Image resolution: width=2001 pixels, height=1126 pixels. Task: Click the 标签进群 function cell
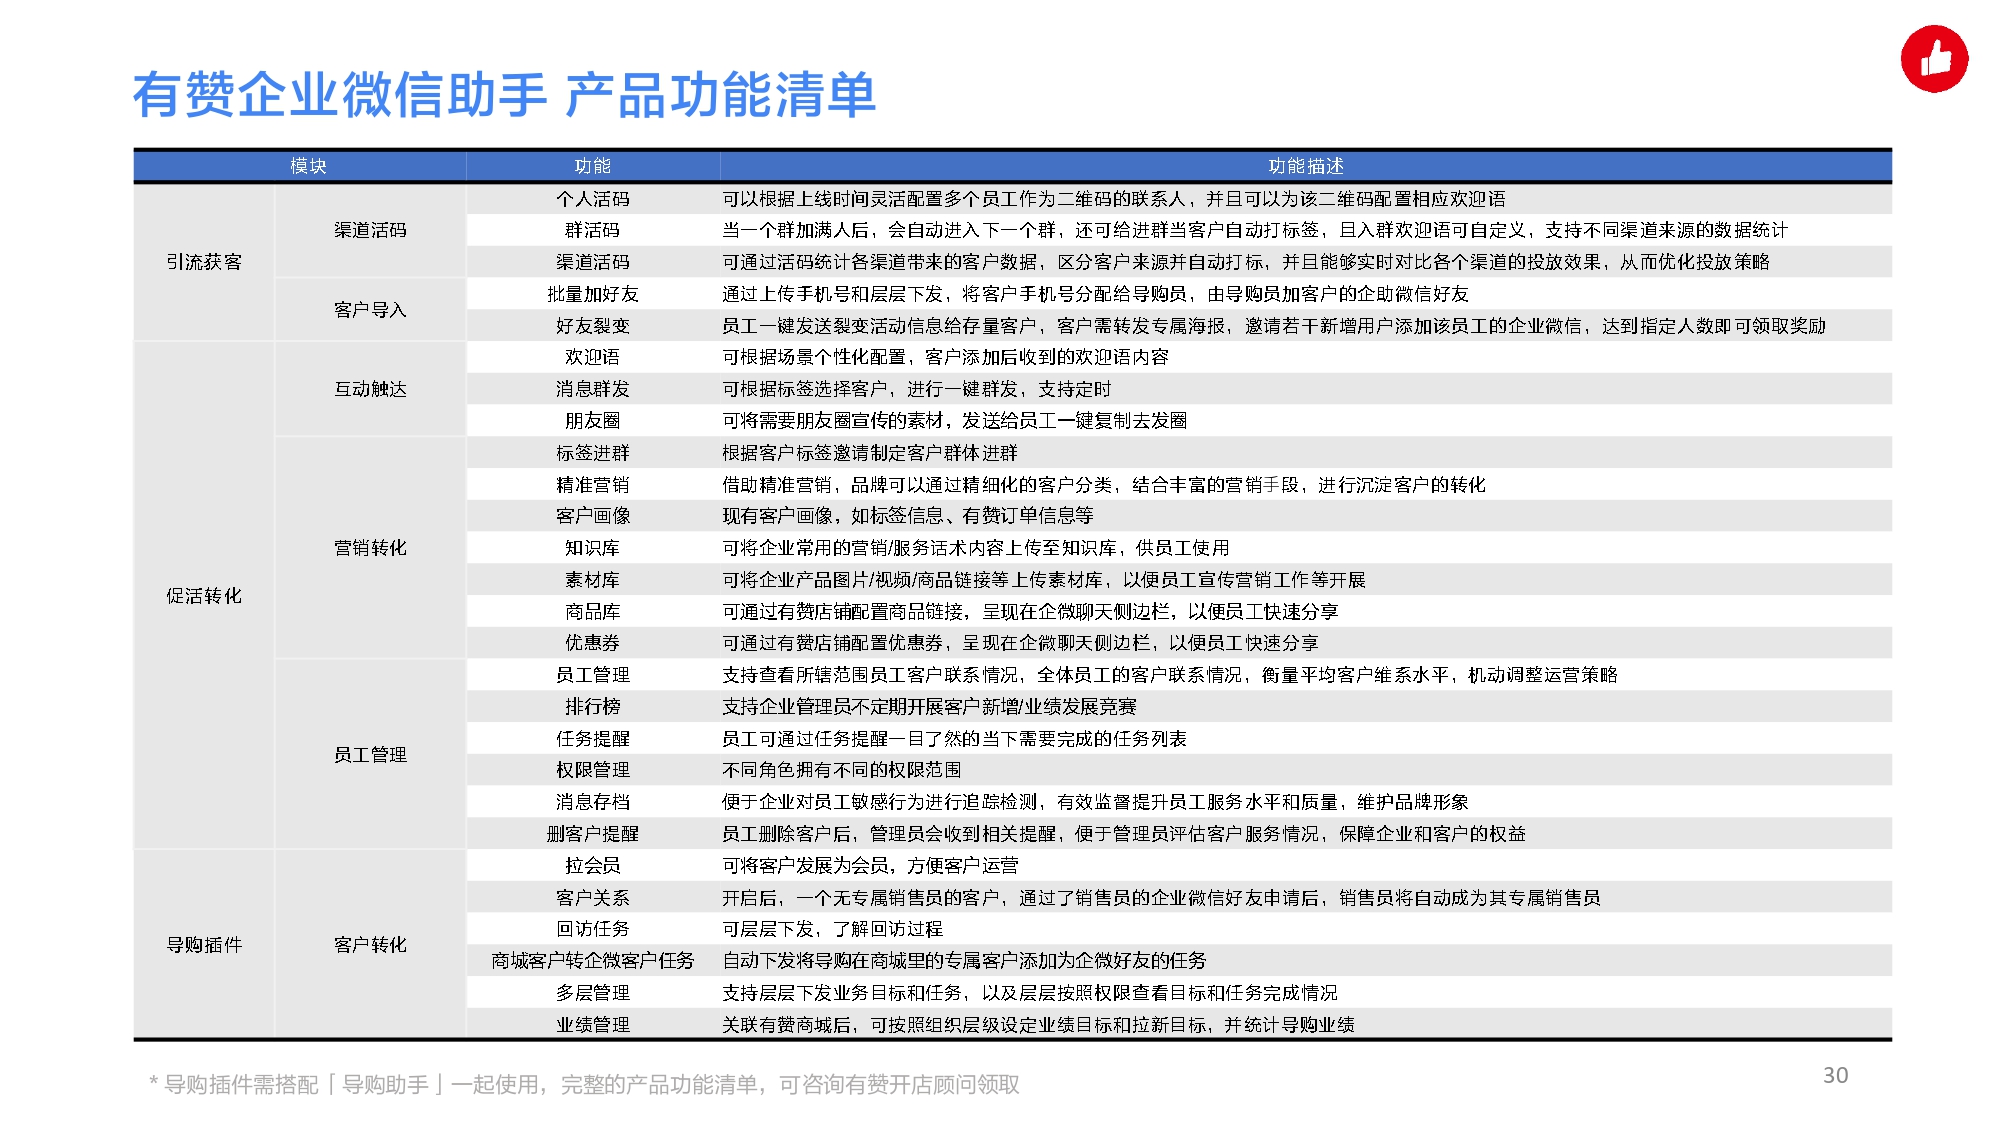point(592,453)
